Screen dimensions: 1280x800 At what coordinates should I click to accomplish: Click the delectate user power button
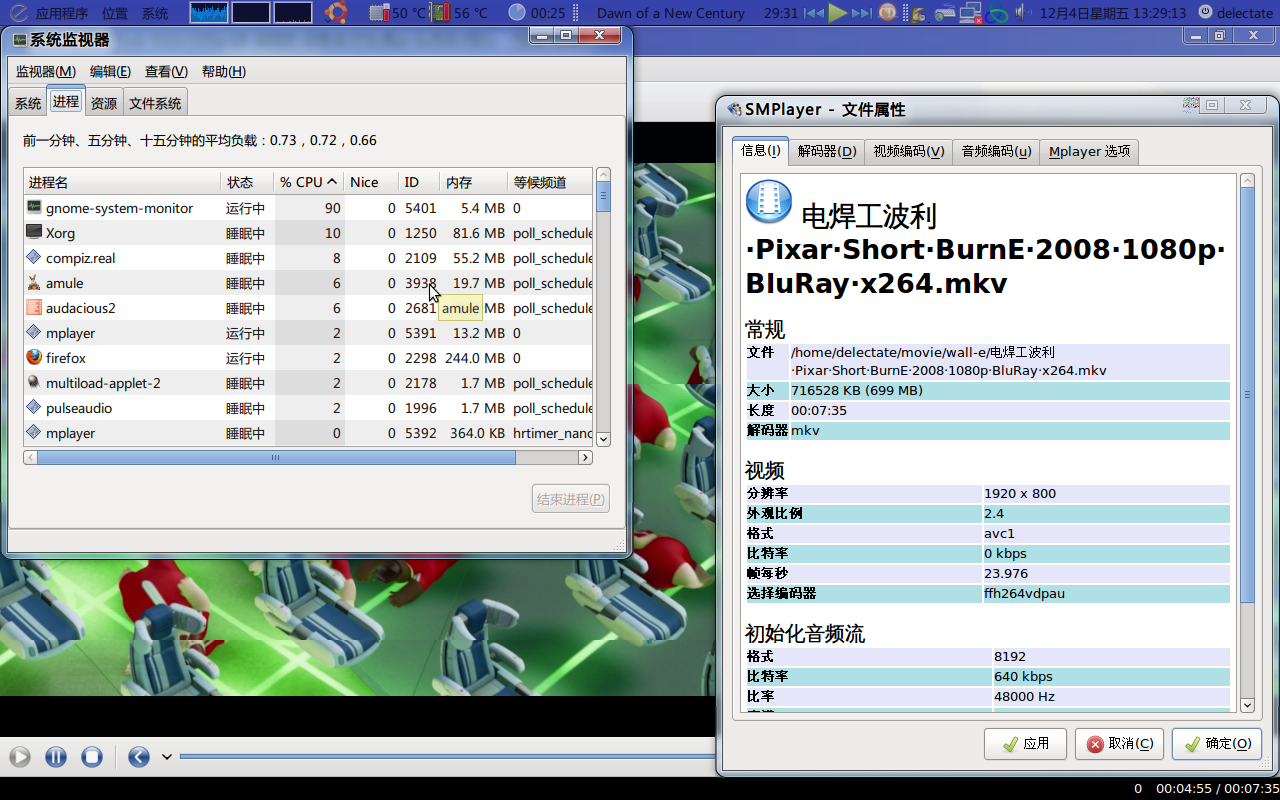(1236, 13)
